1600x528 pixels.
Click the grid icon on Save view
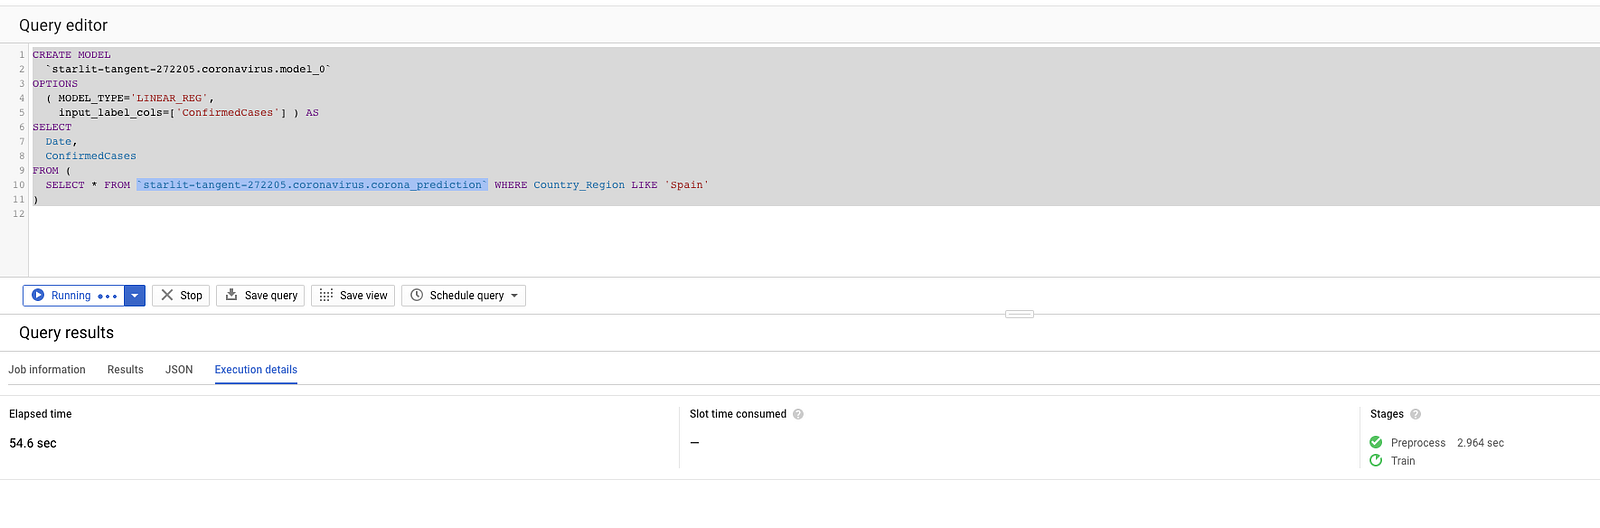pos(326,295)
